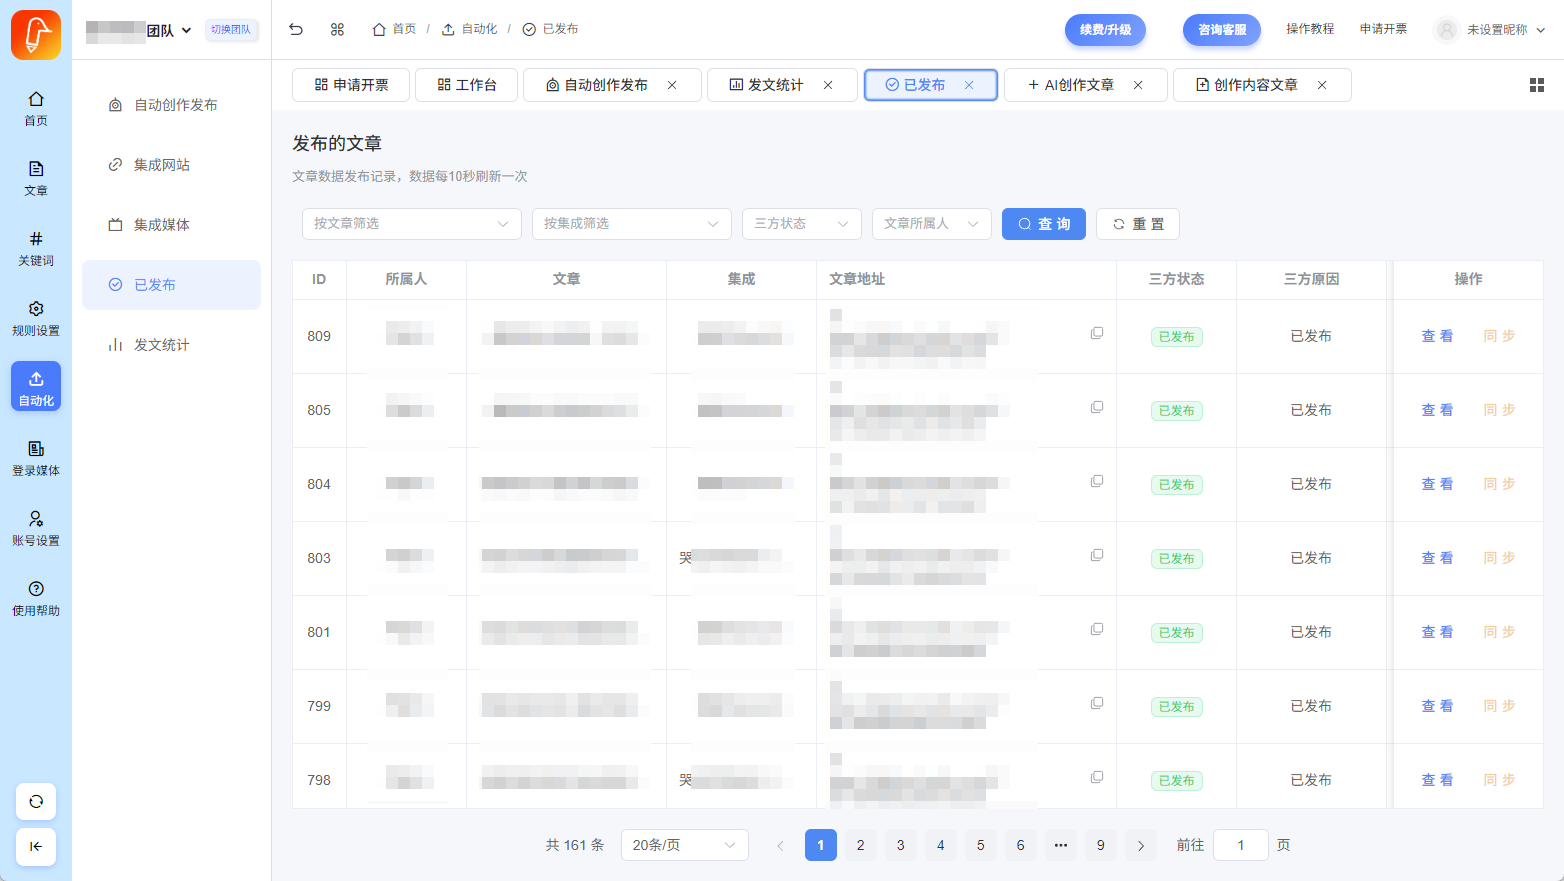This screenshot has width=1564, height=881.
Task: Click the grid view icon at top right
Action: tap(1536, 85)
